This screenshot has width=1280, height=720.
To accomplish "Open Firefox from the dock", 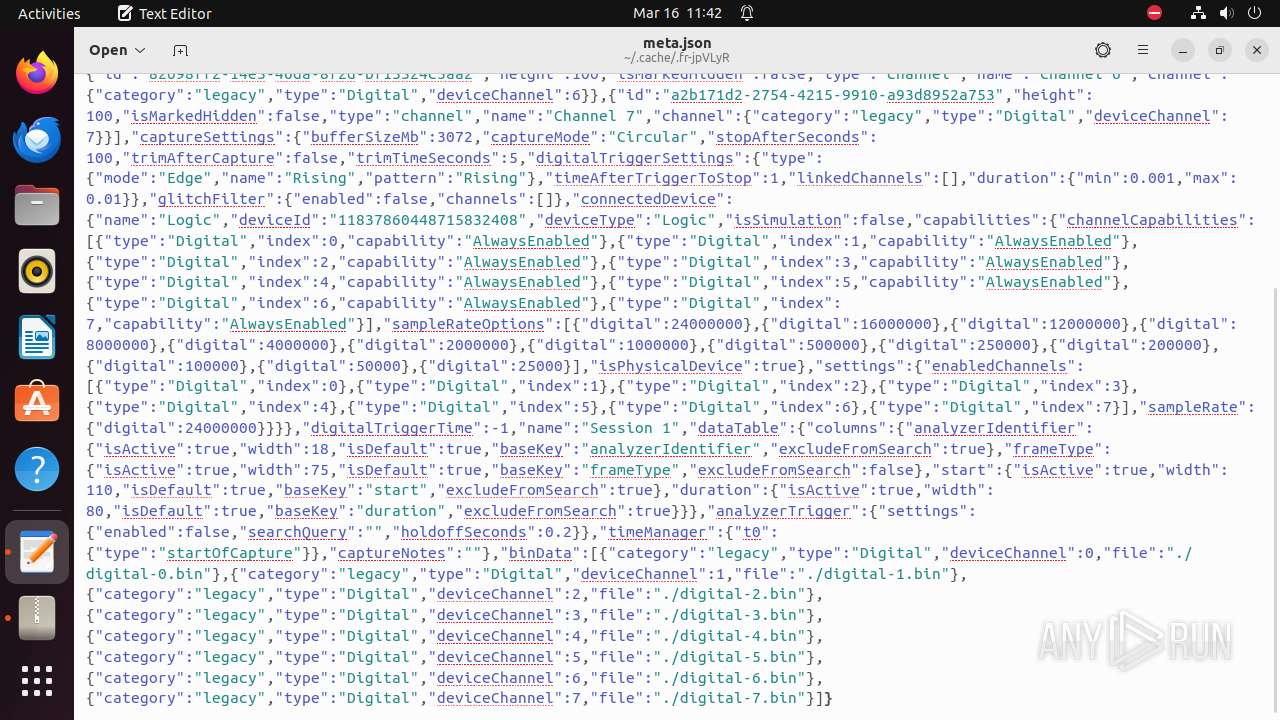I will (x=37, y=75).
